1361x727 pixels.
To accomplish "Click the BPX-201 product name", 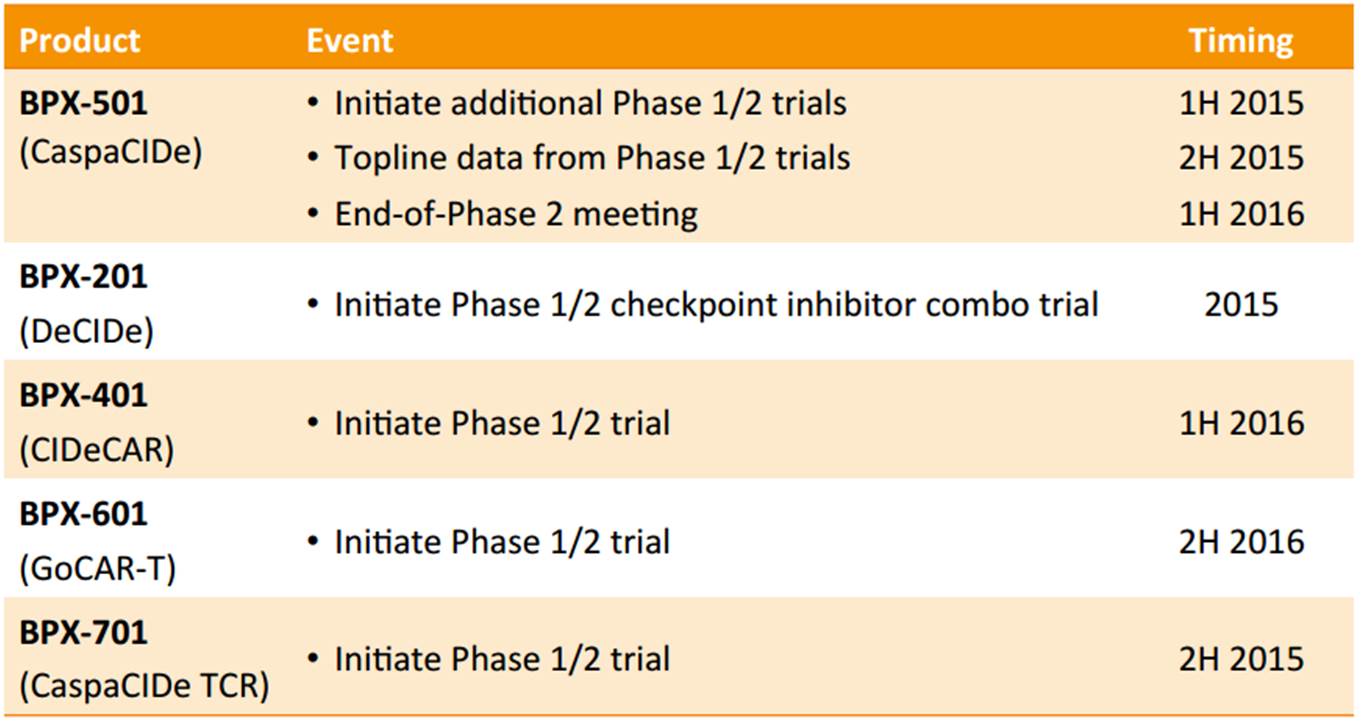I will pyautogui.click(x=83, y=276).
